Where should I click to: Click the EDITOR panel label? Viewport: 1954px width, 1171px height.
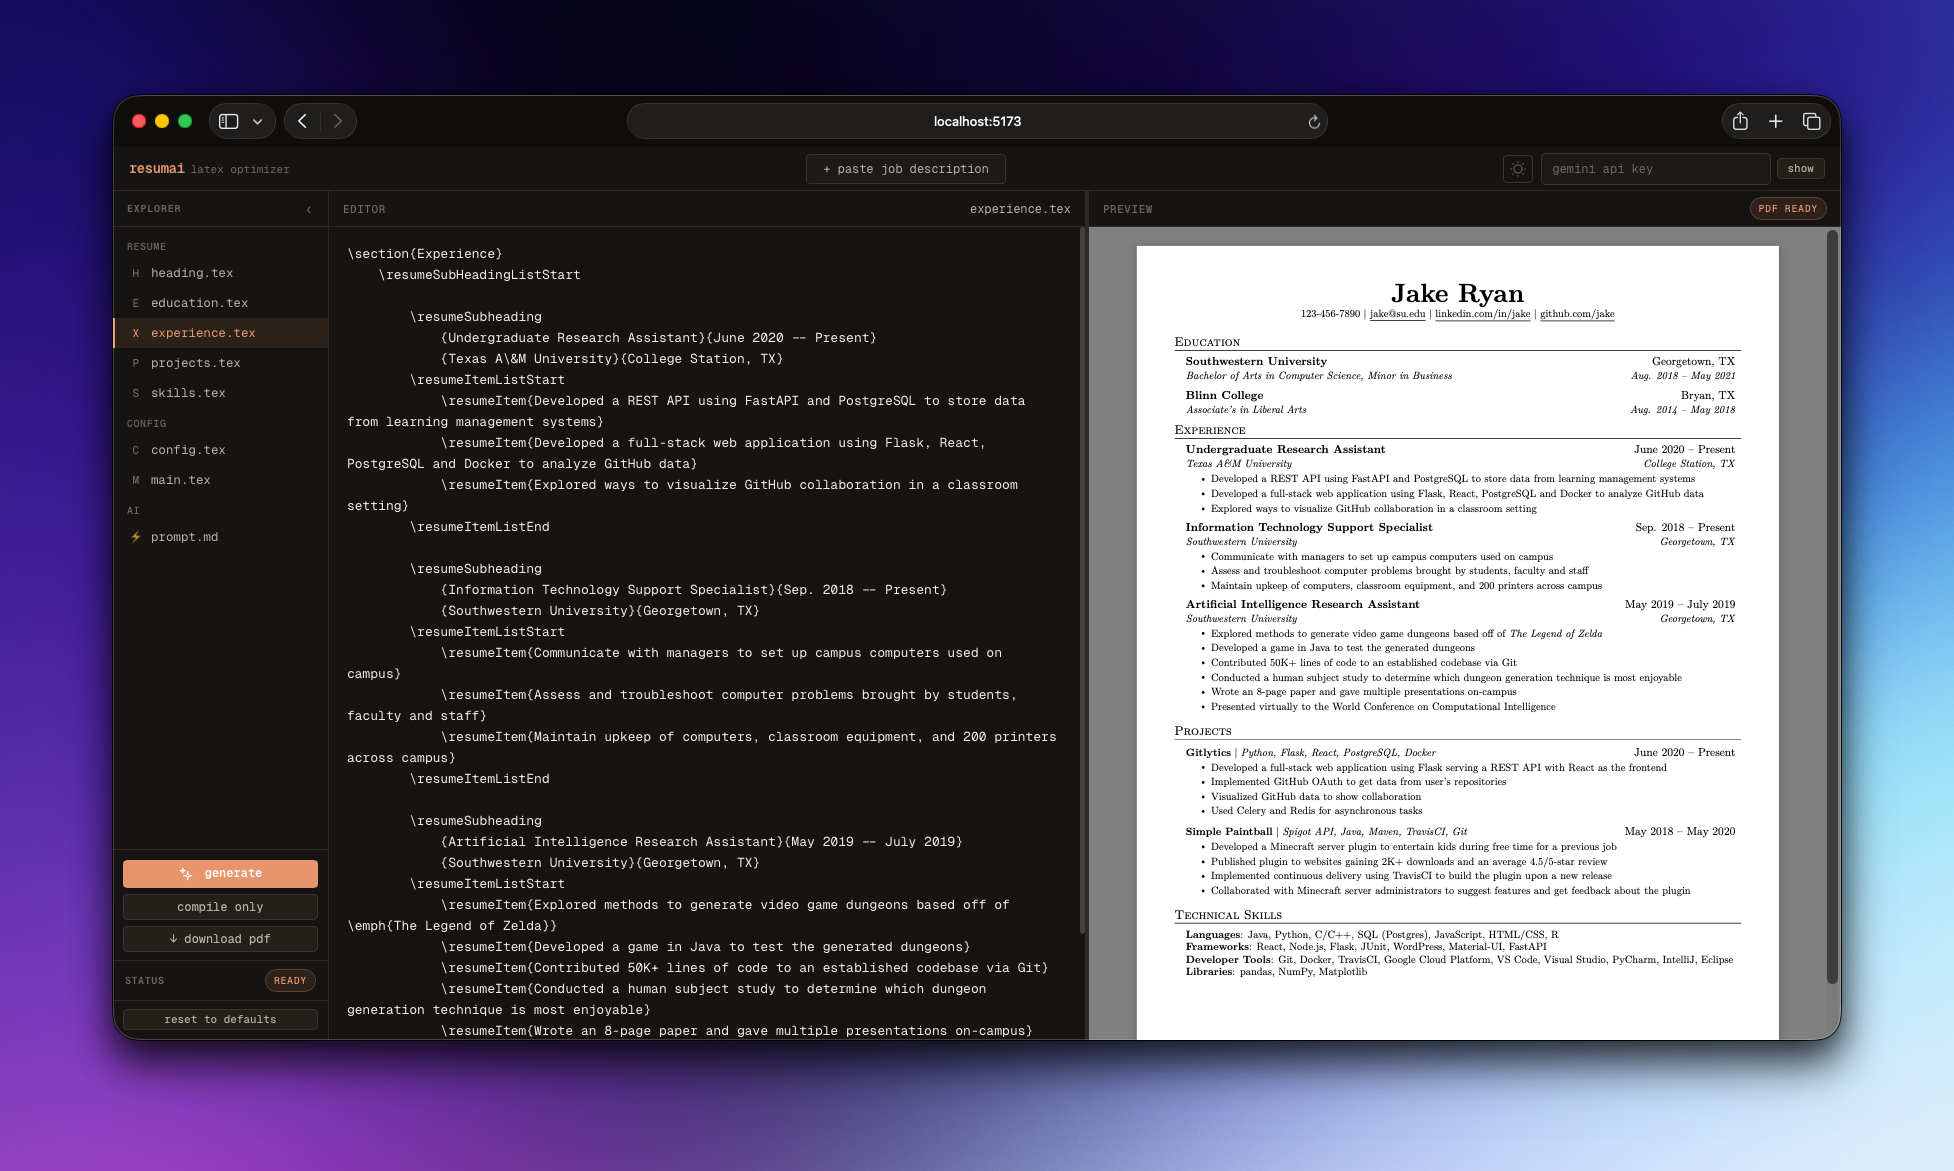click(364, 209)
